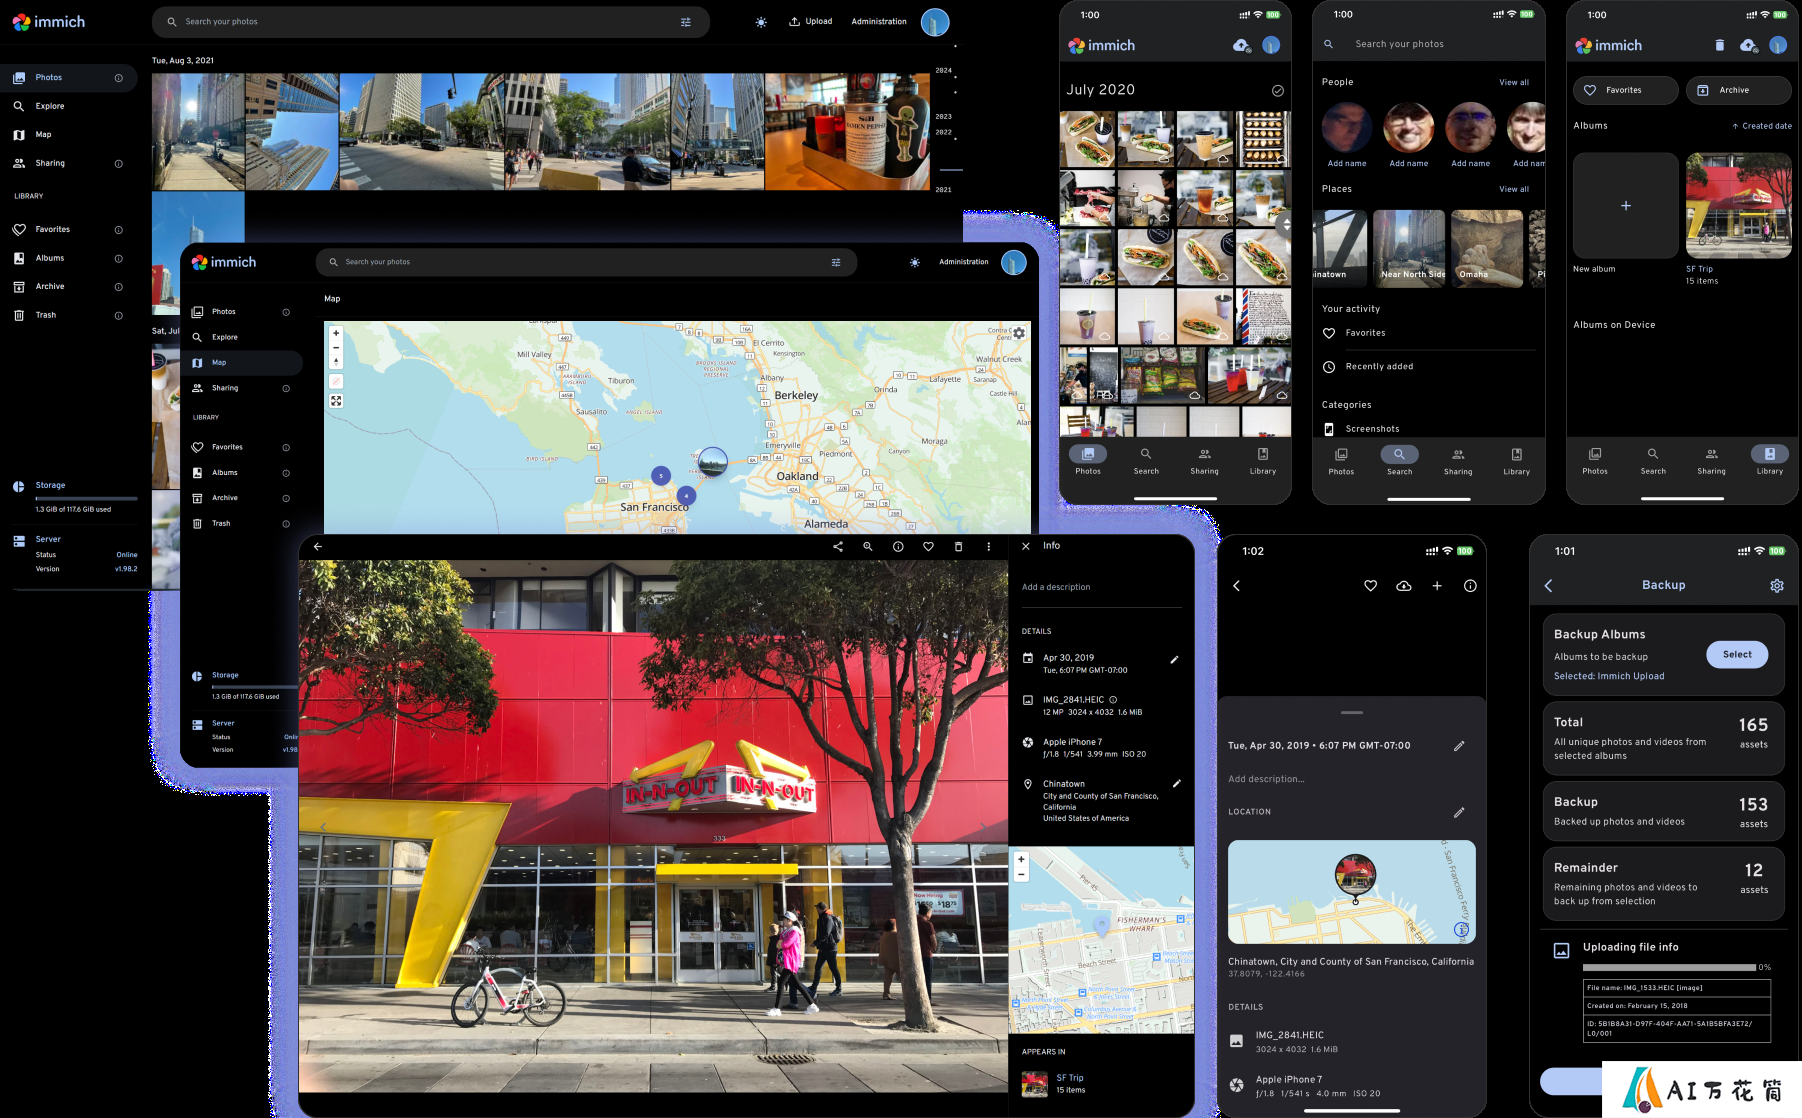Open cloud backup icon in July 2020 phone
The height and width of the screenshot is (1118, 1802).
1242,46
